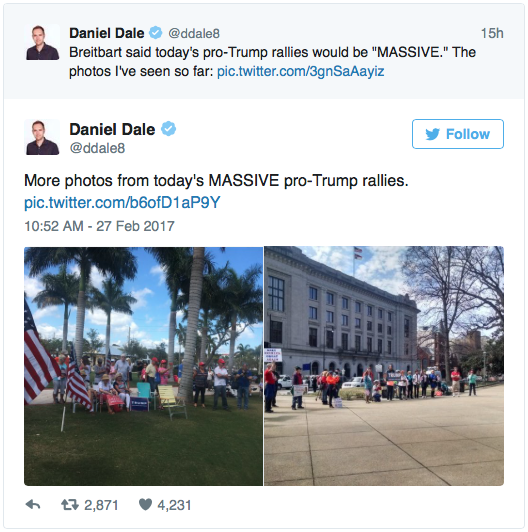Open the courthouse plaza rally photo
Image resolution: width=528 pixels, height=532 pixels.
(384, 366)
